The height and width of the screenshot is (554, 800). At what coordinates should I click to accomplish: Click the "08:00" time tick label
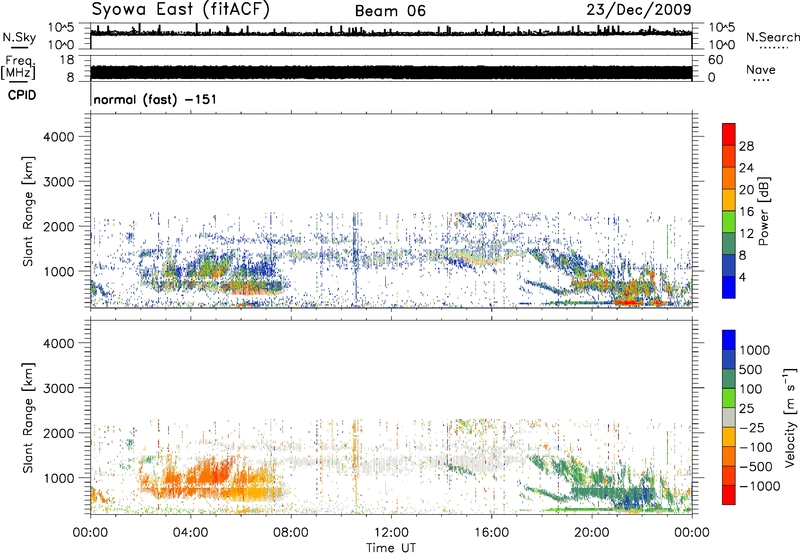pos(291,533)
